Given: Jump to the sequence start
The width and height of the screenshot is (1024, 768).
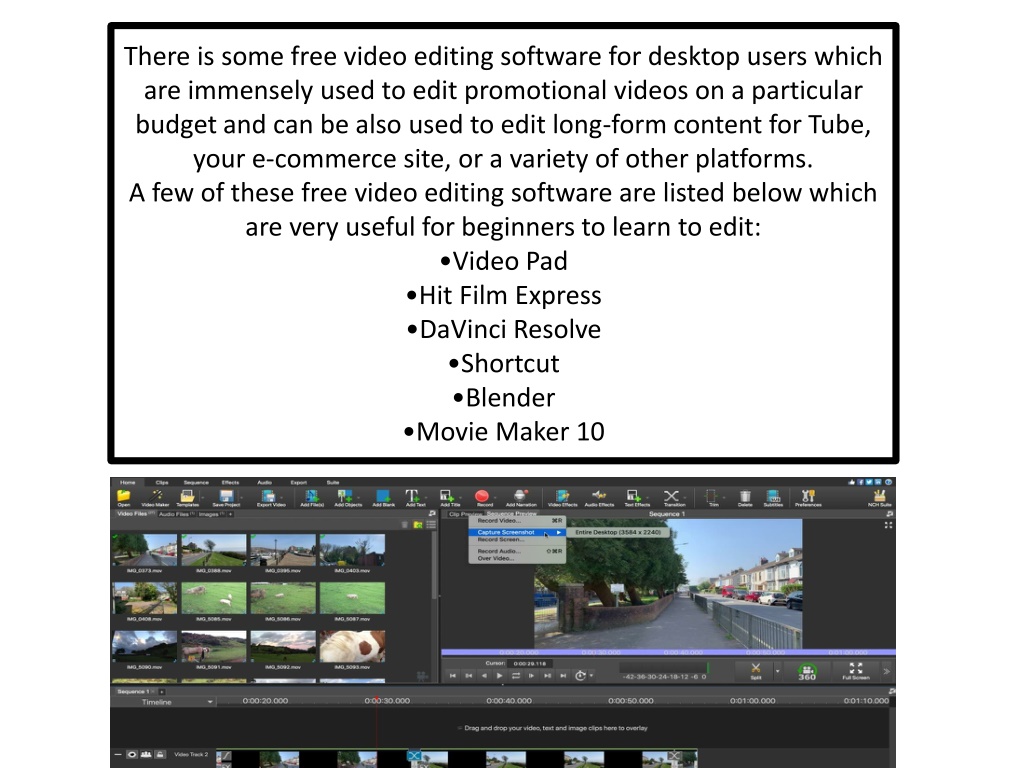Looking at the screenshot, I should (453, 675).
